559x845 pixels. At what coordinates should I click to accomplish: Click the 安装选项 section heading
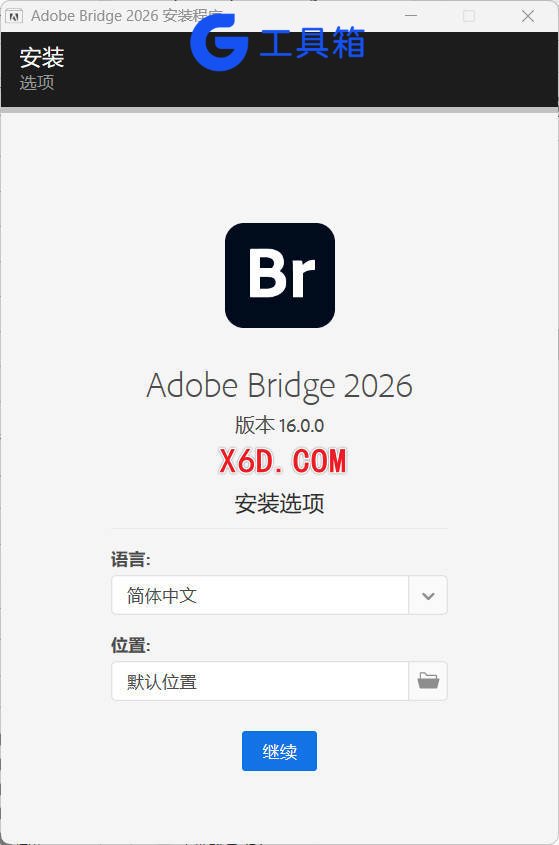(x=279, y=503)
